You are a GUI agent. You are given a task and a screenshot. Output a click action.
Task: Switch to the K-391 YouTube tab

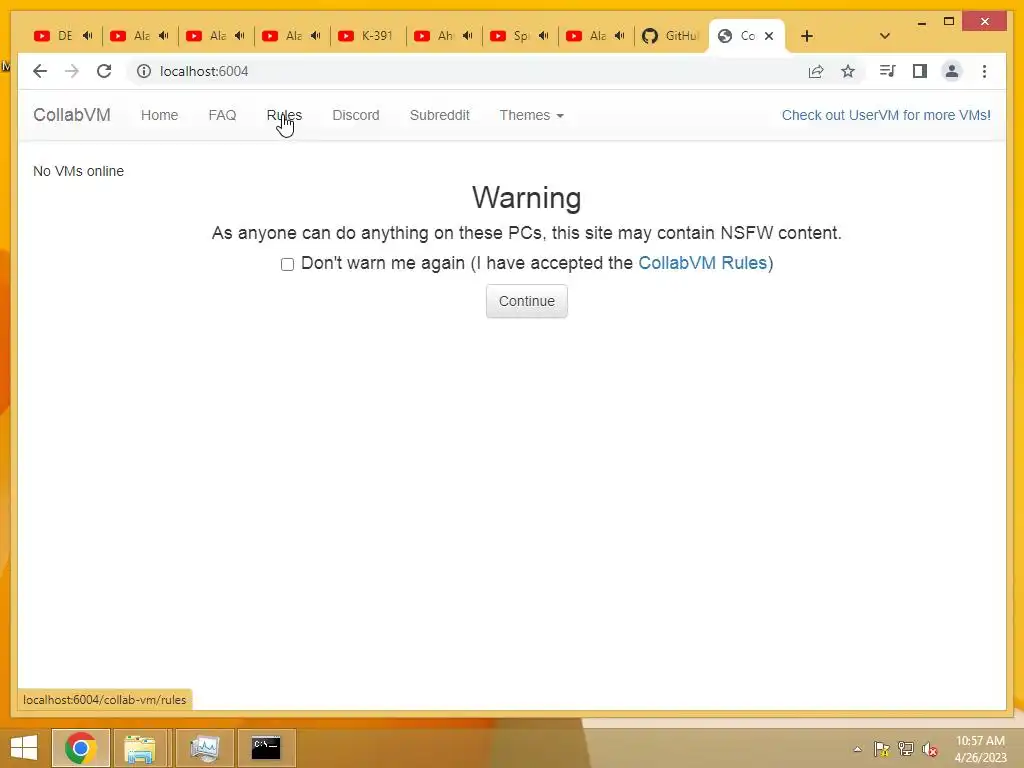pyautogui.click(x=368, y=36)
